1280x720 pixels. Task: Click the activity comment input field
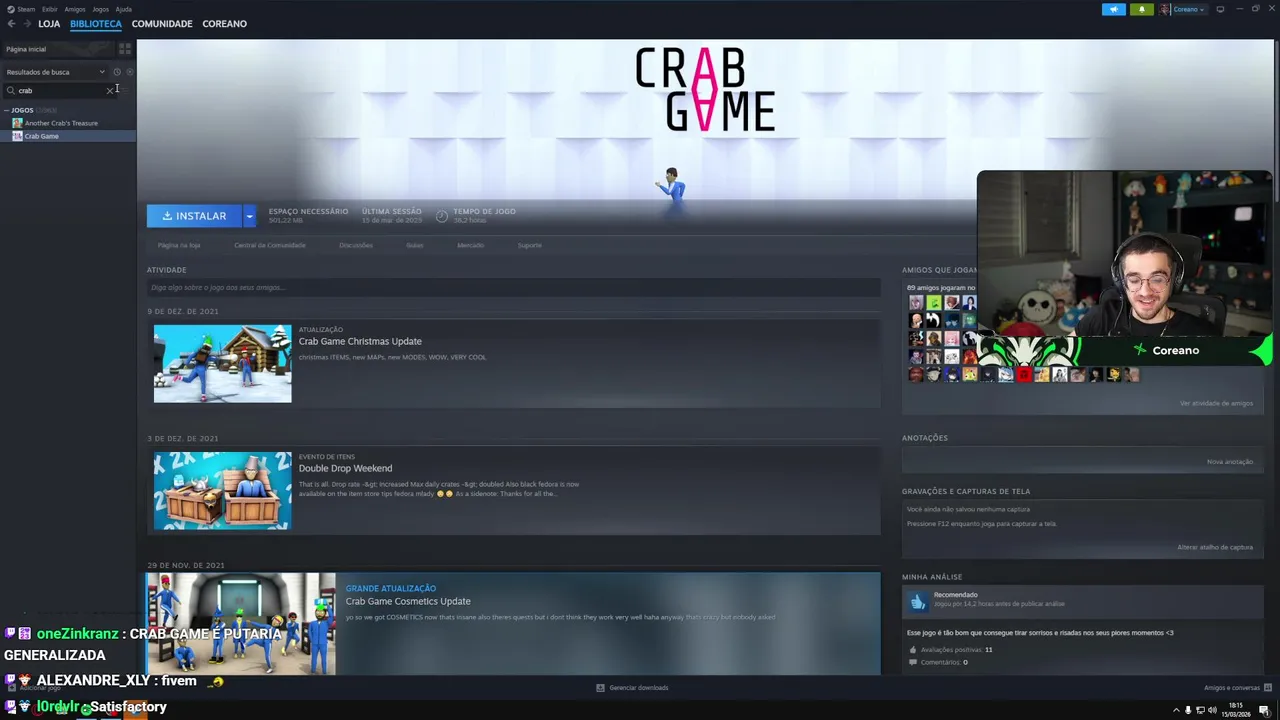click(x=514, y=288)
